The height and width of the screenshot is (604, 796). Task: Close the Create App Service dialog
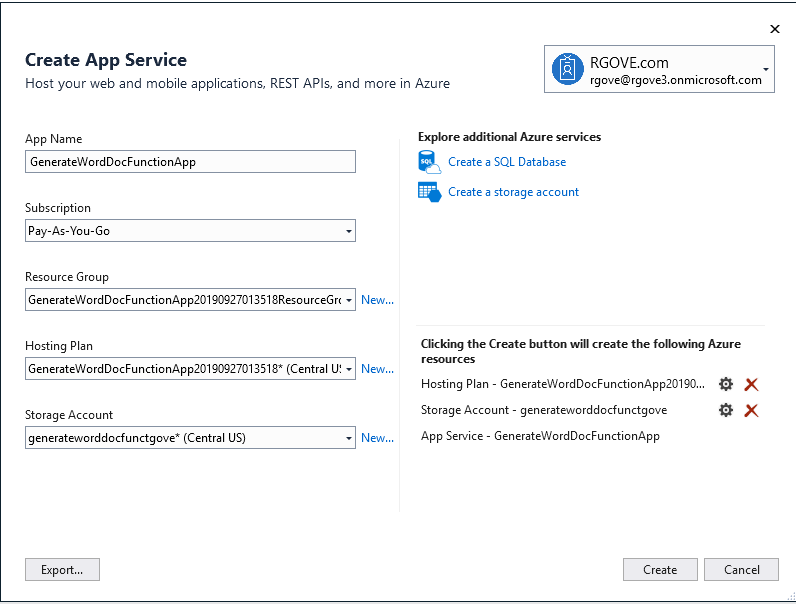(775, 29)
